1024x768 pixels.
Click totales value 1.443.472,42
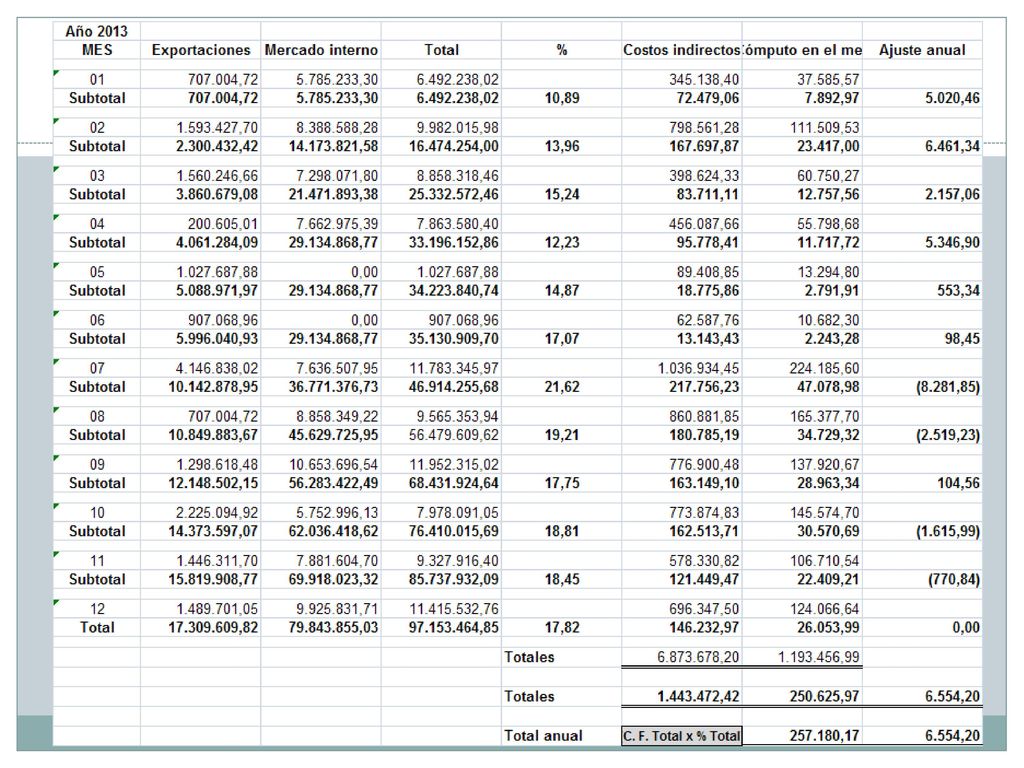[698, 696]
